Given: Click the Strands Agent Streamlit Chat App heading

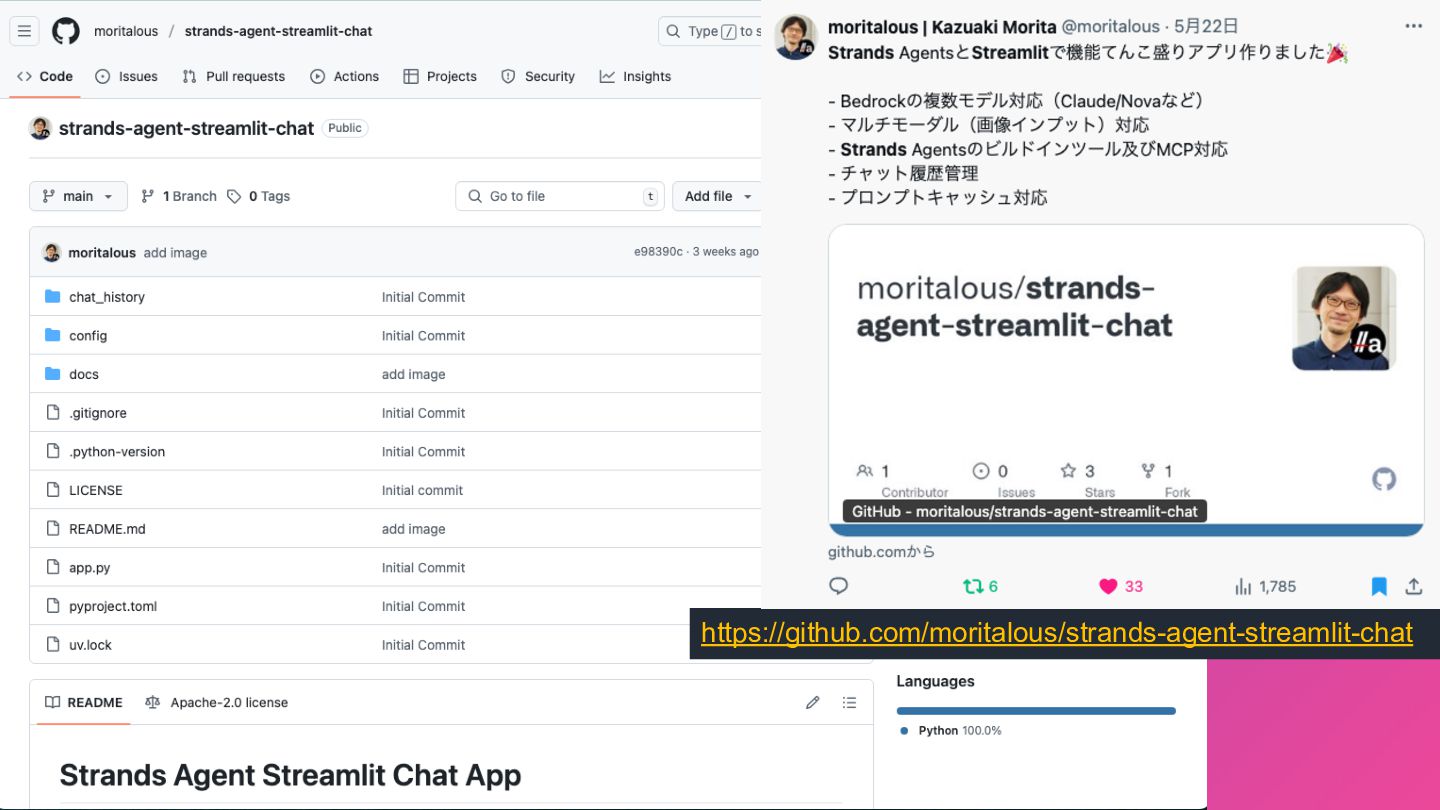Looking at the screenshot, I should [x=290, y=775].
